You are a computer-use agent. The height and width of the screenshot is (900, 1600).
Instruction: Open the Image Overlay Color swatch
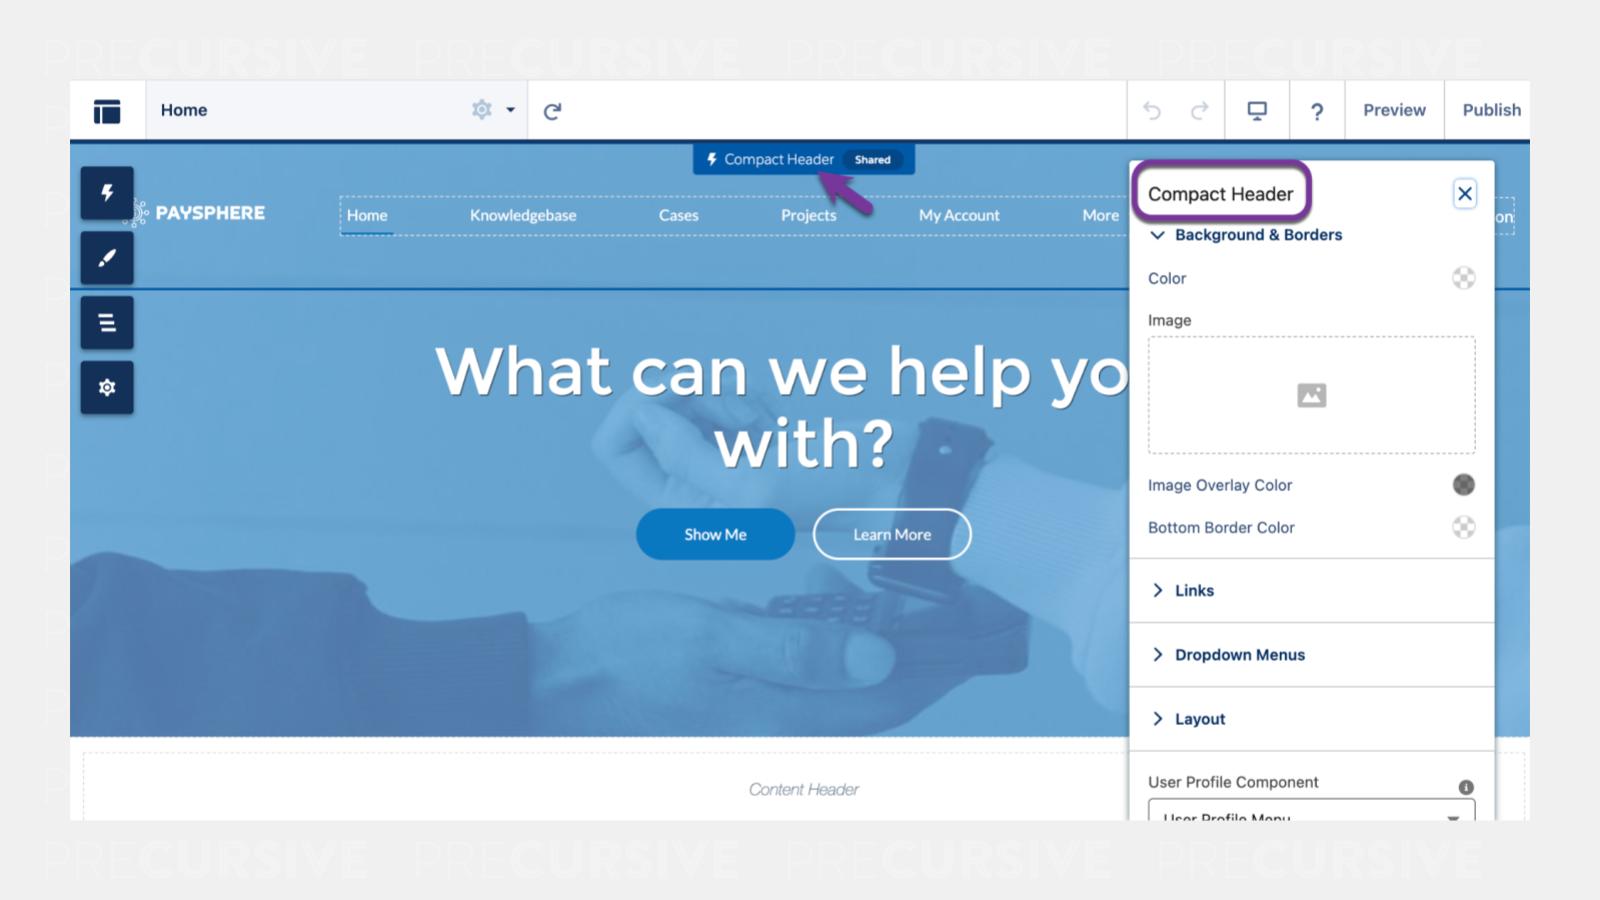(1463, 485)
